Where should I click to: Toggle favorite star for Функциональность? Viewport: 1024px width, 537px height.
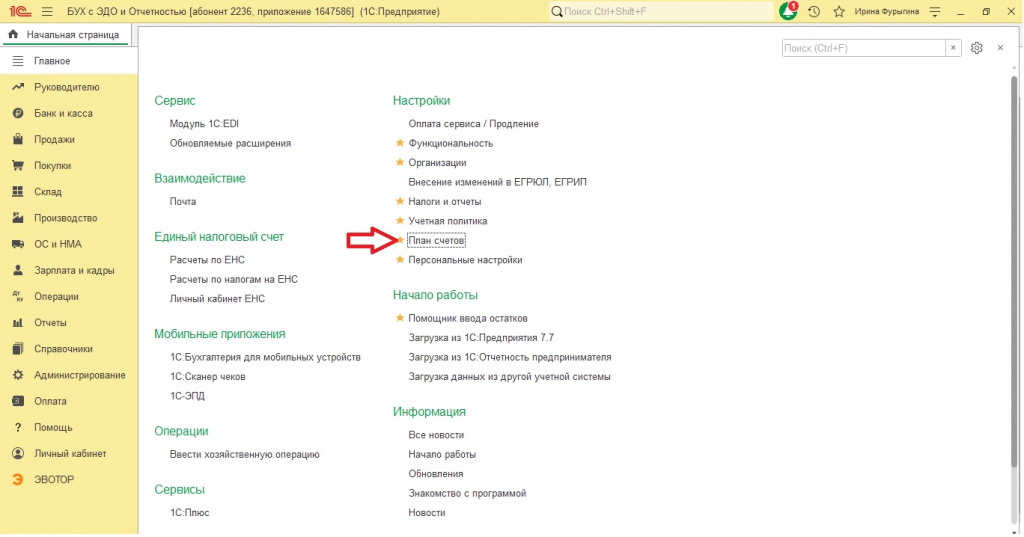(x=400, y=142)
